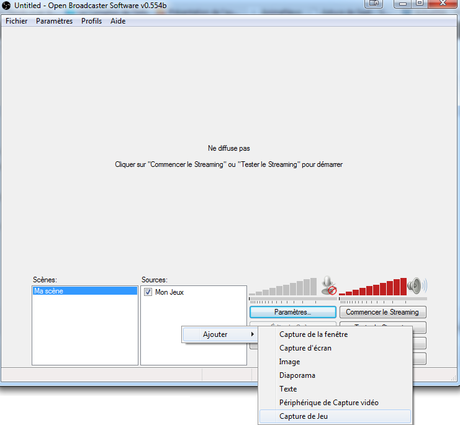The width and height of the screenshot is (460, 425).
Task: Click the OBS logo in the title bar
Action: point(6,5)
